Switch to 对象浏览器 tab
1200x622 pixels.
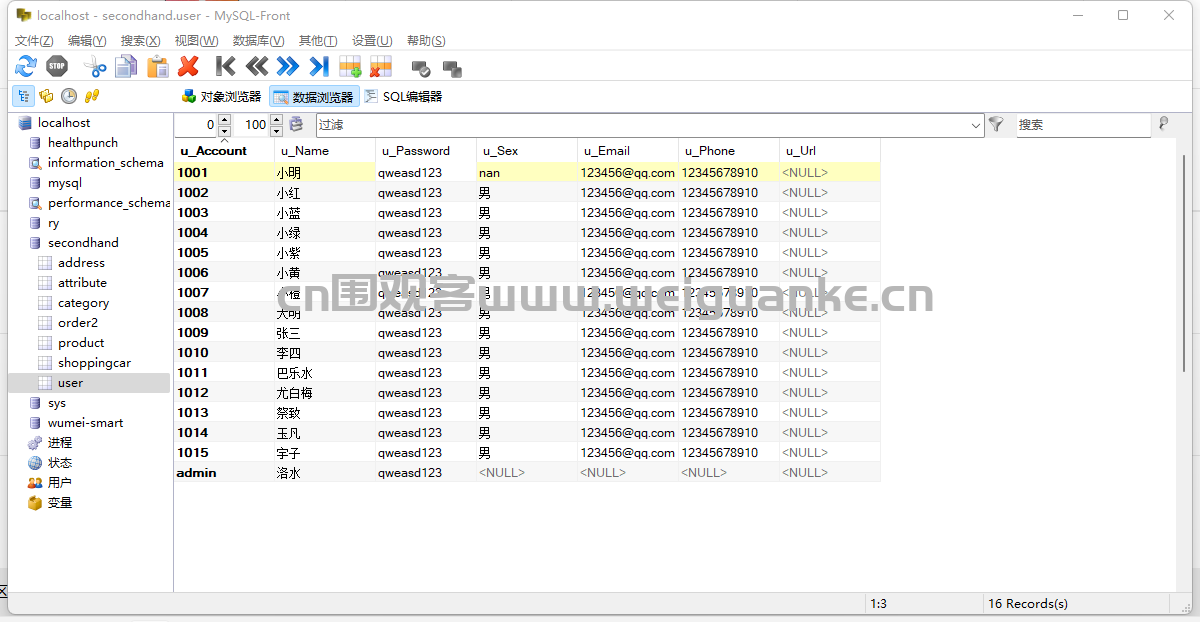[x=221, y=97]
